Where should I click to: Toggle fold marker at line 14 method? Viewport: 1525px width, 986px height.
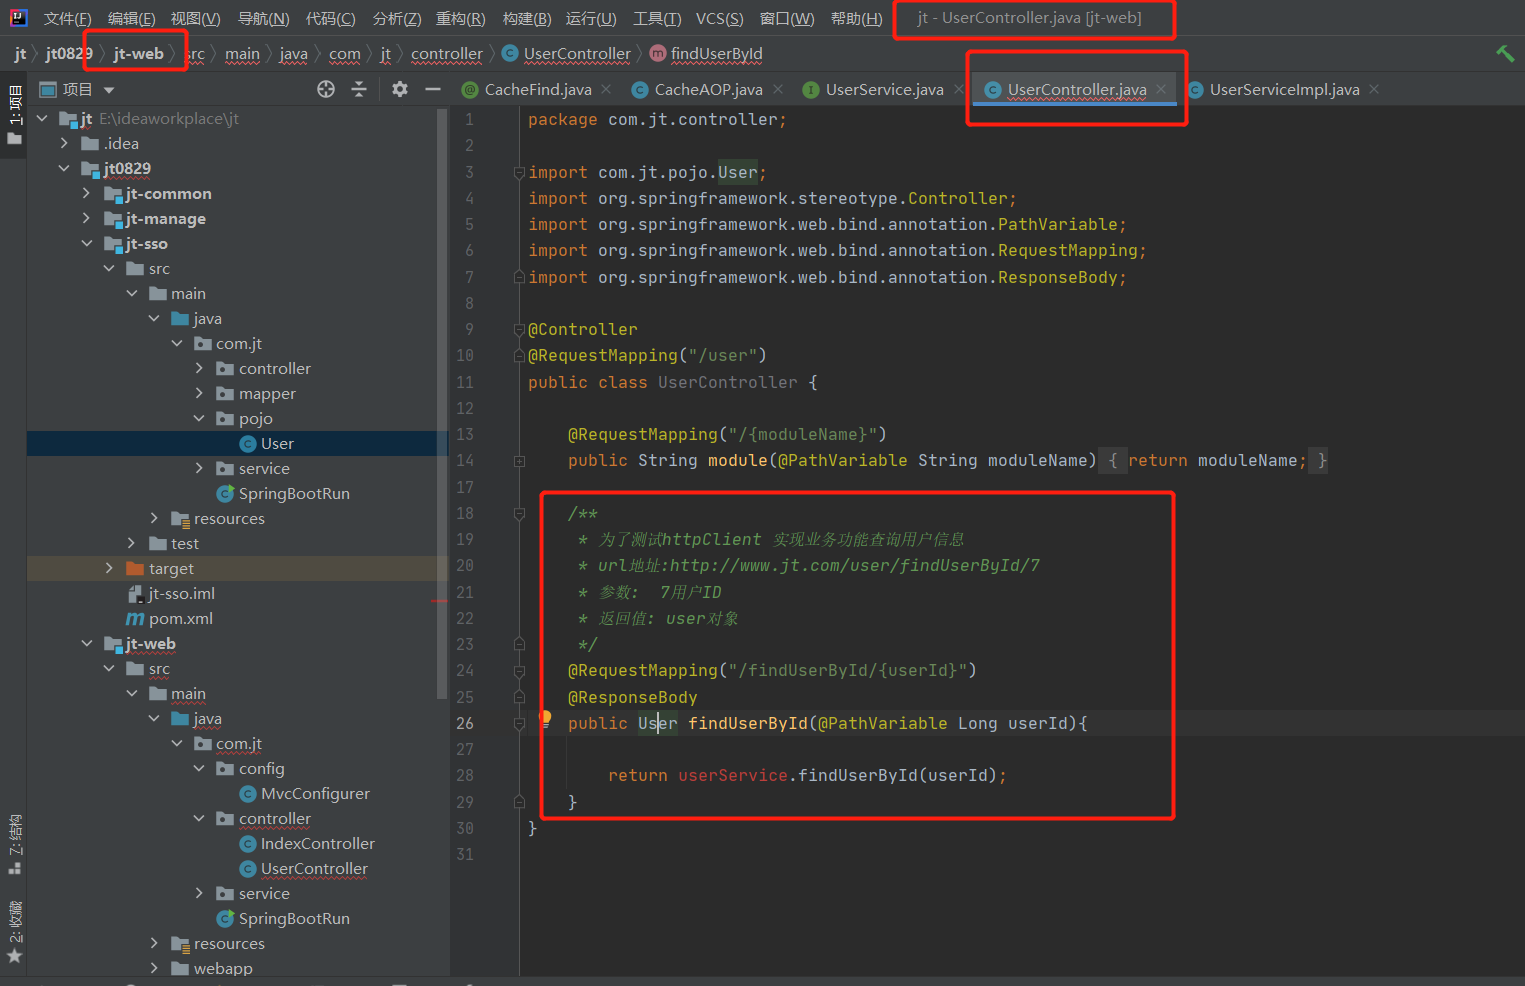click(519, 461)
